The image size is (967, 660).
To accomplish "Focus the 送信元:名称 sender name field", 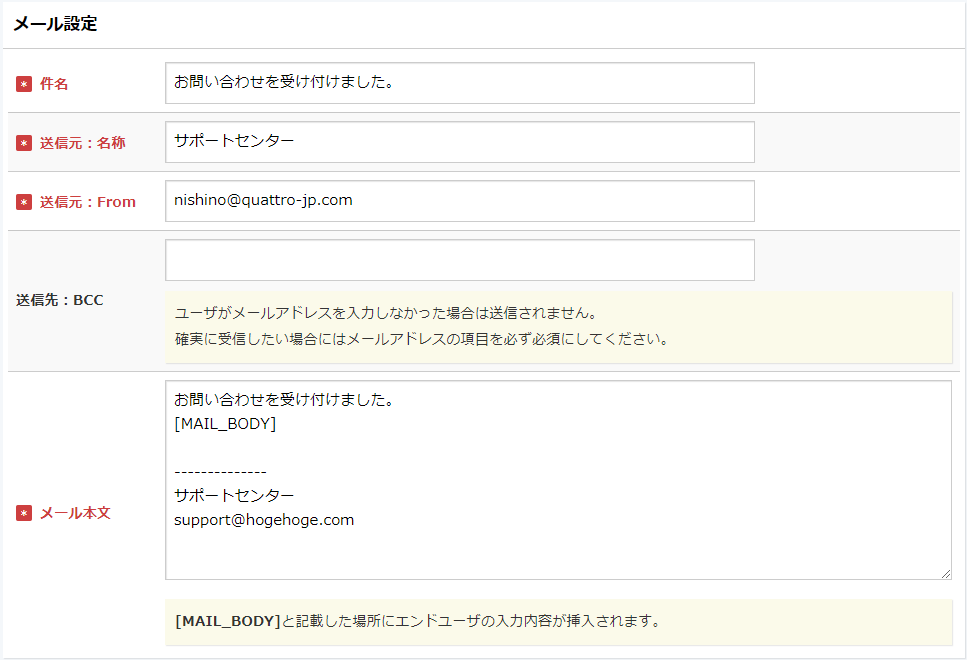I will (x=459, y=142).
